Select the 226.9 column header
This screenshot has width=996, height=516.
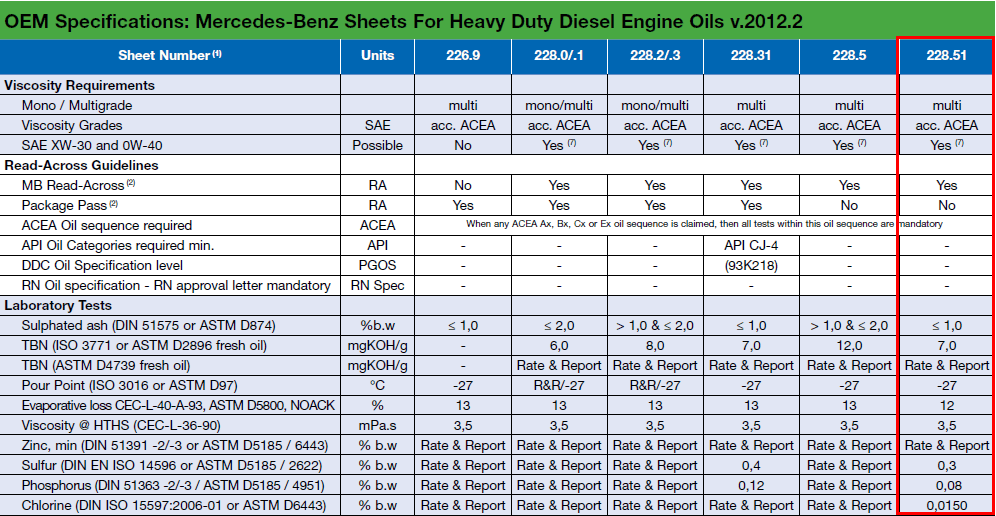click(x=462, y=56)
